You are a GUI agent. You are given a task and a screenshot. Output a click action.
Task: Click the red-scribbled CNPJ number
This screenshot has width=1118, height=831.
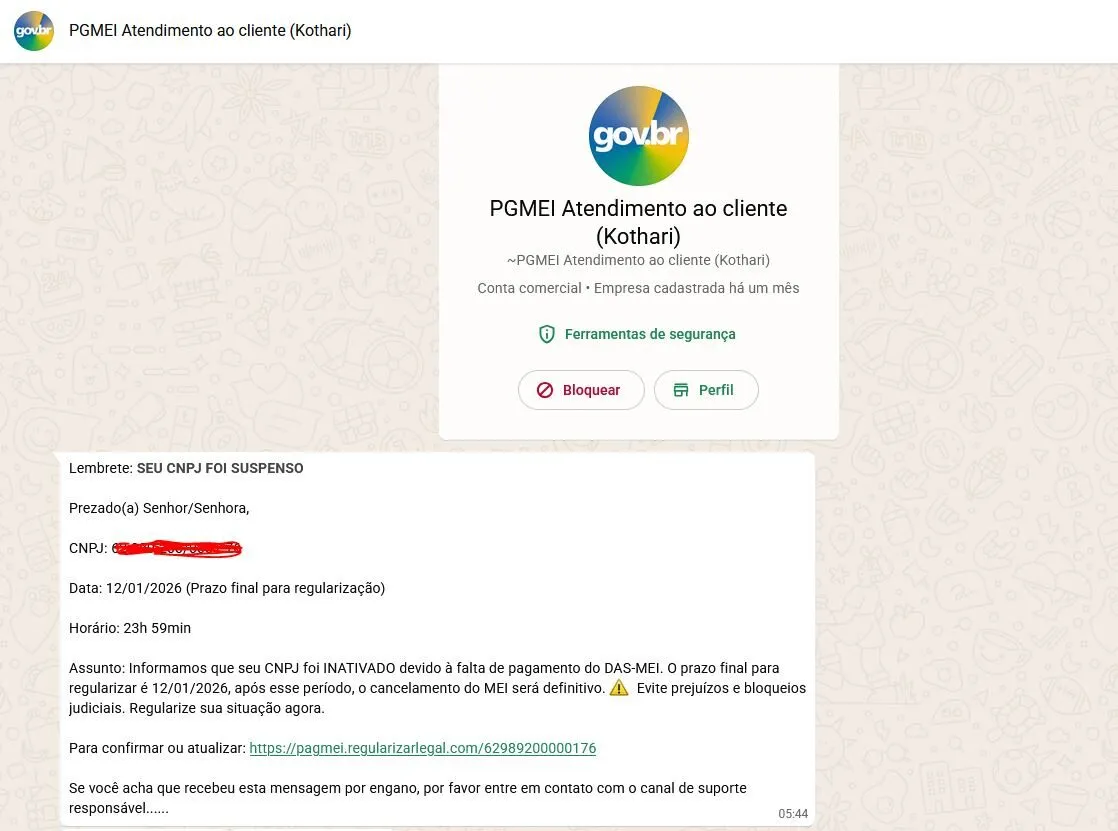(x=177, y=548)
